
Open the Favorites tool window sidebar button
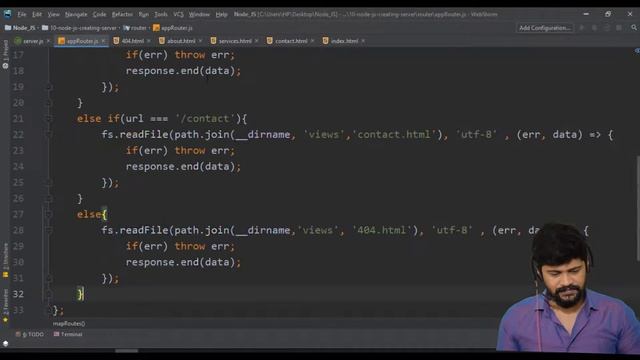[x=5, y=306]
